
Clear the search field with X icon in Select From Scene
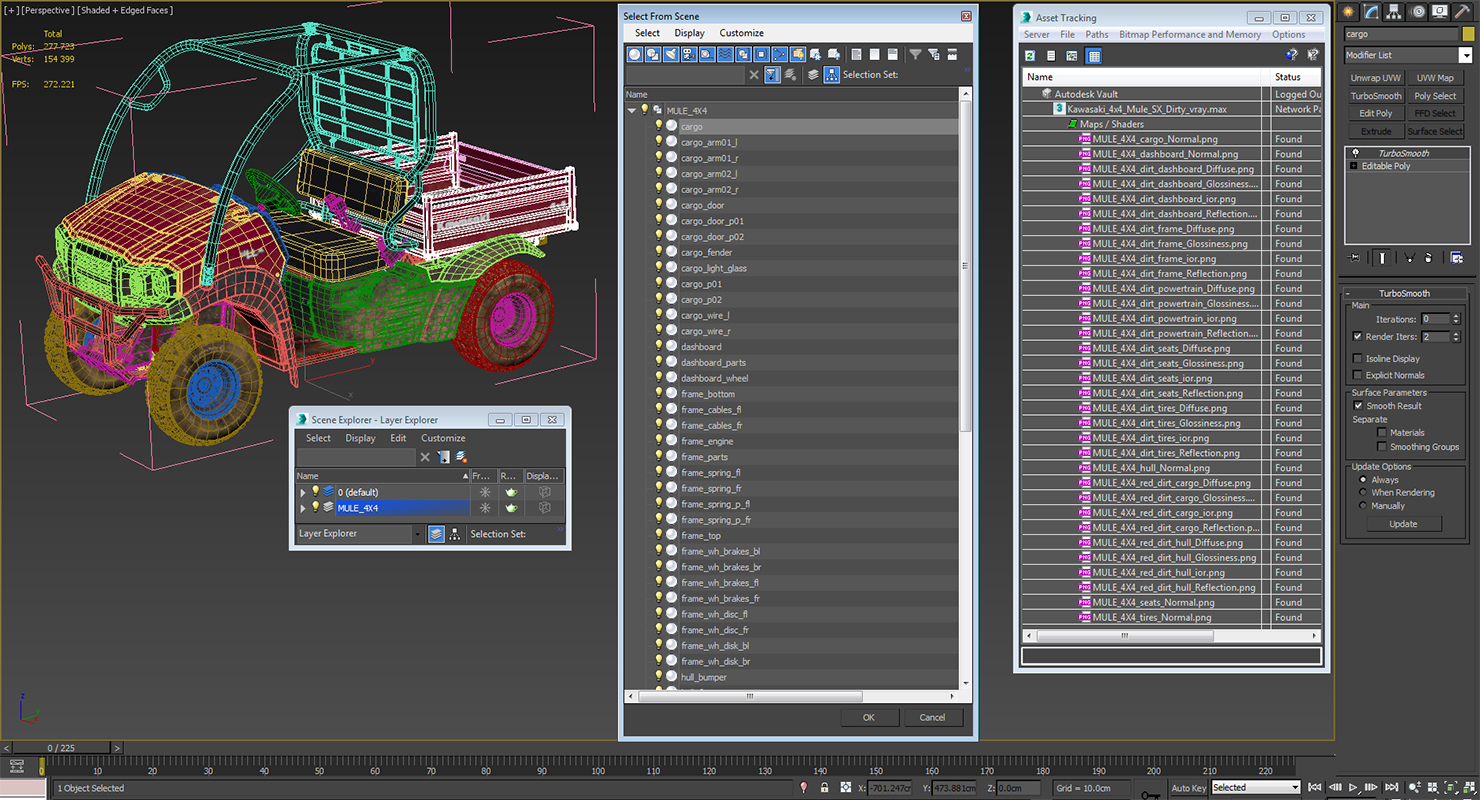click(754, 75)
